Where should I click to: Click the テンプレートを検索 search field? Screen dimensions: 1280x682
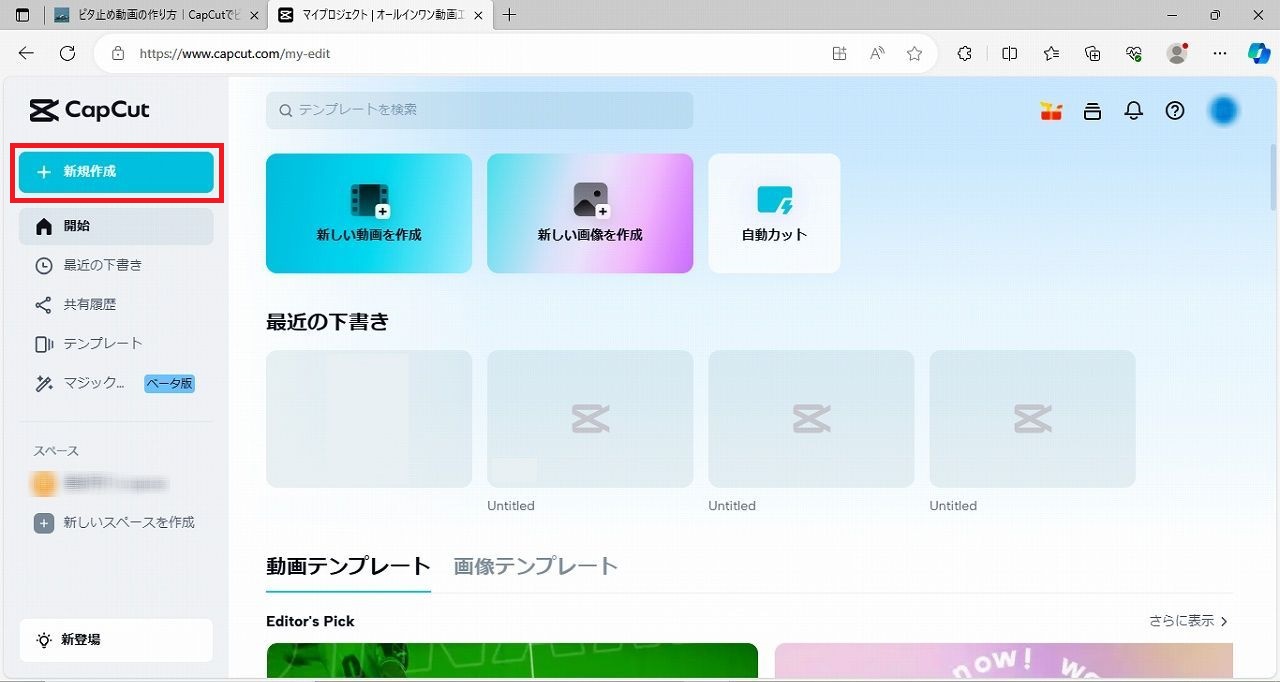[479, 110]
